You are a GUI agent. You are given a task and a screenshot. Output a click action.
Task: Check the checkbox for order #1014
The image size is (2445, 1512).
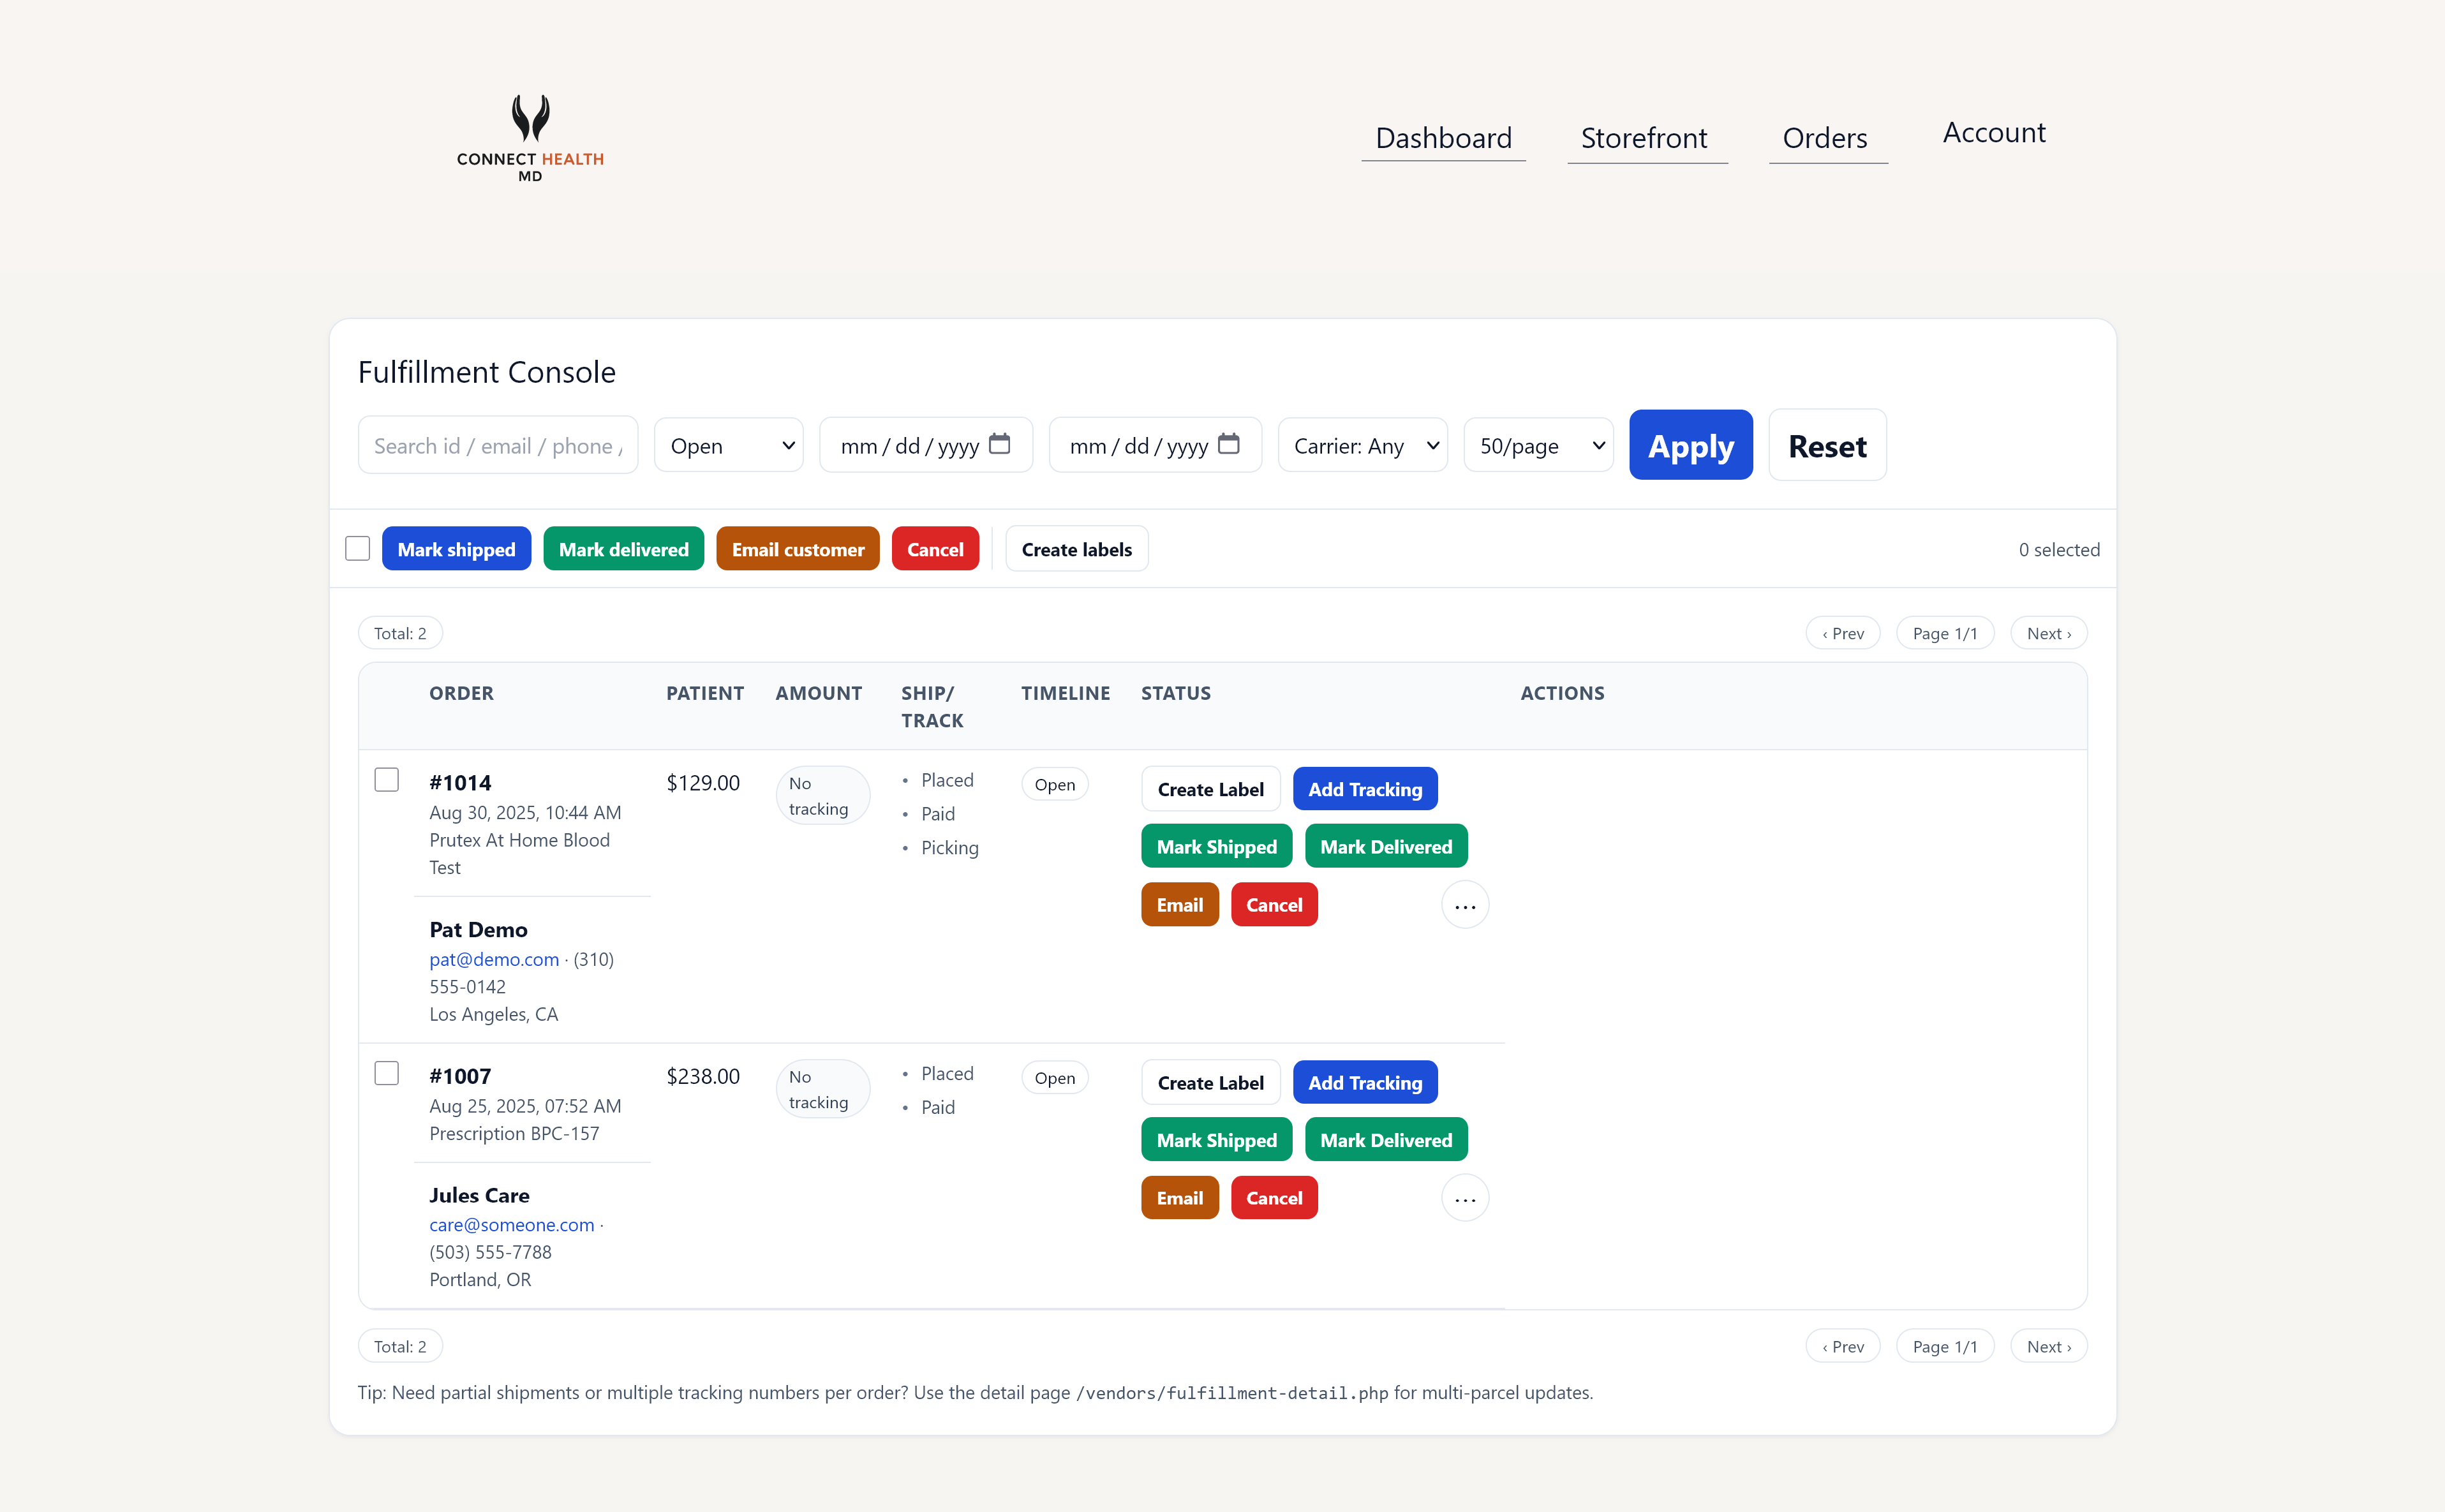pos(386,779)
